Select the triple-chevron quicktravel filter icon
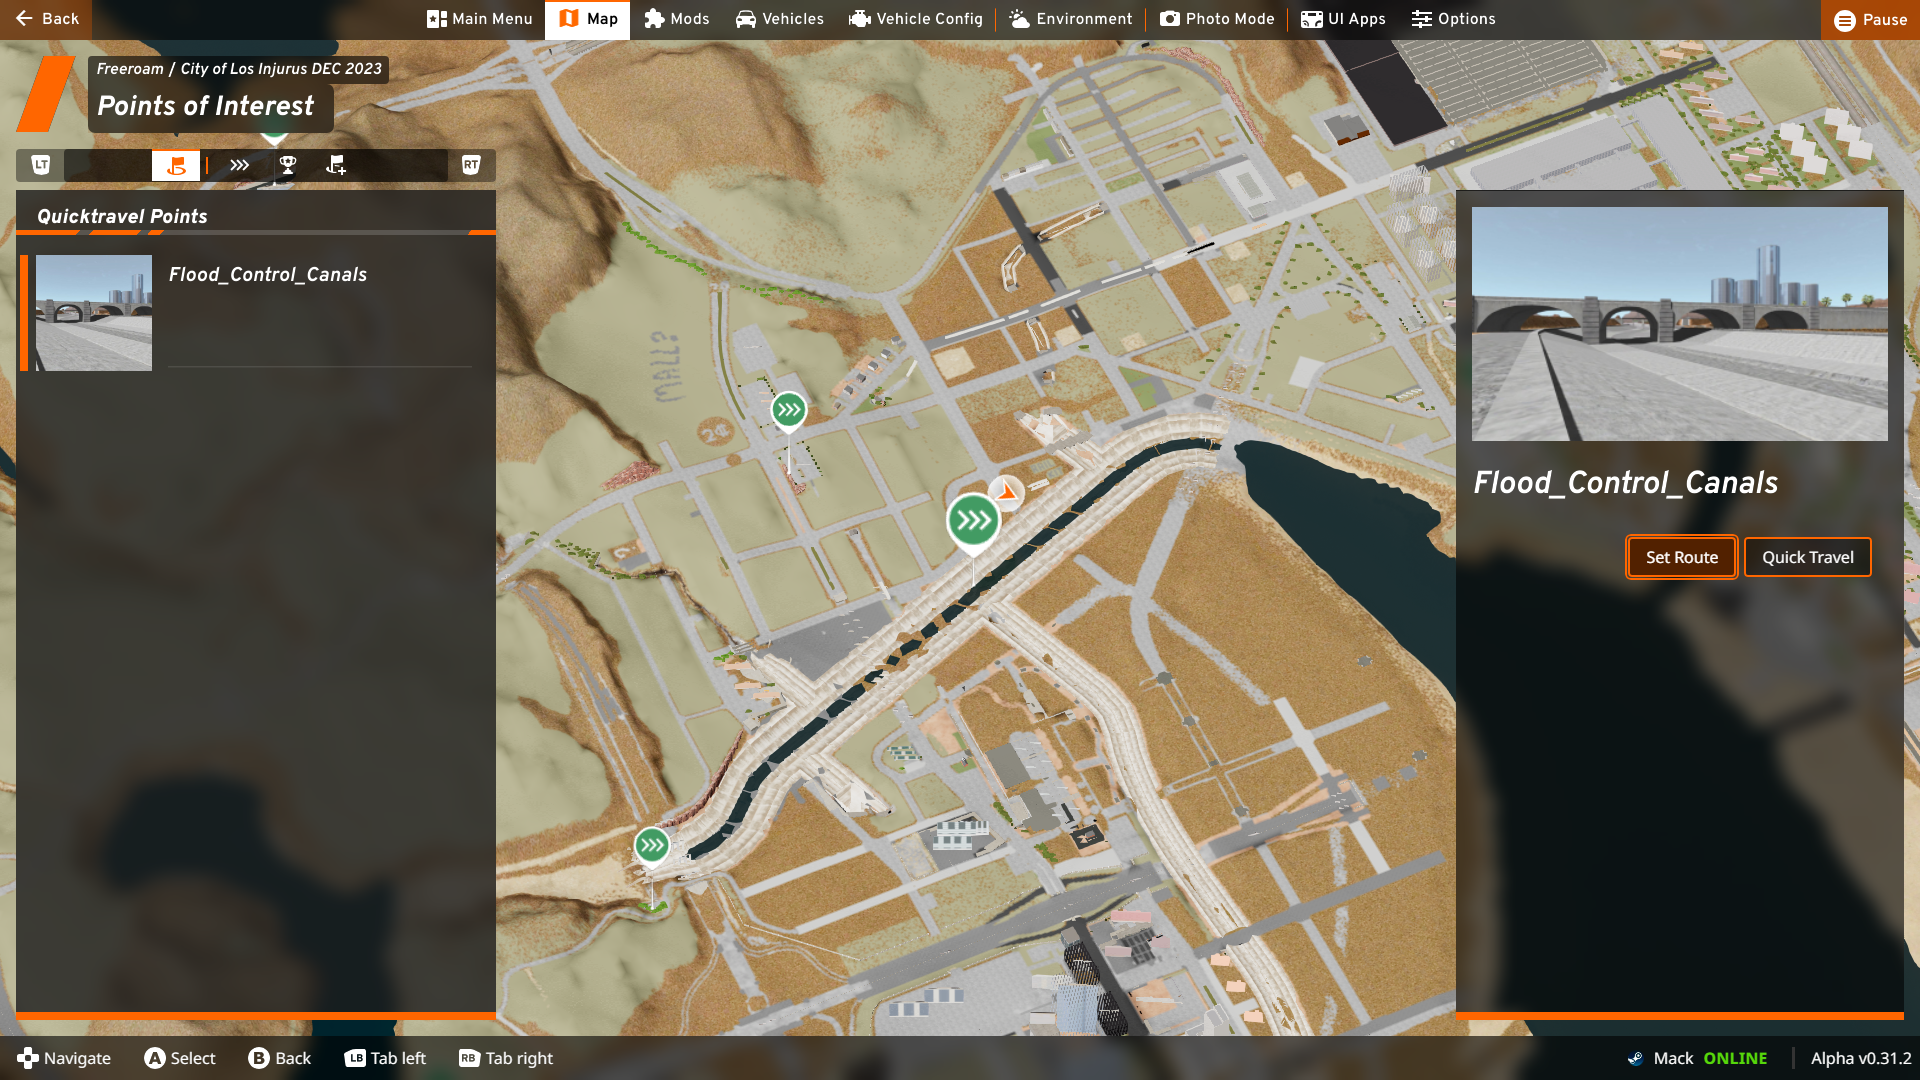The width and height of the screenshot is (1920, 1080). [x=239, y=166]
